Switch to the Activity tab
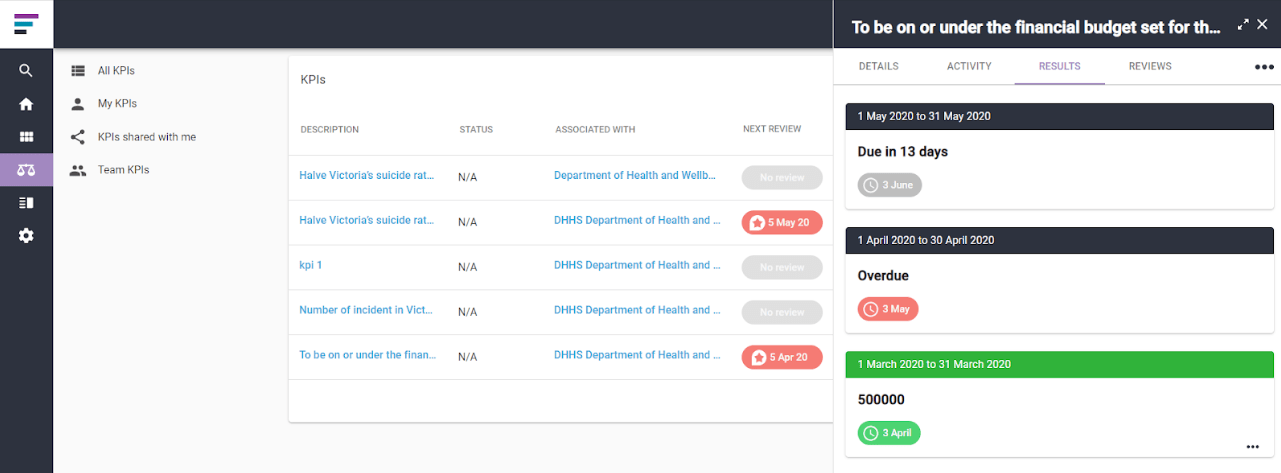 click(x=969, y=67)
